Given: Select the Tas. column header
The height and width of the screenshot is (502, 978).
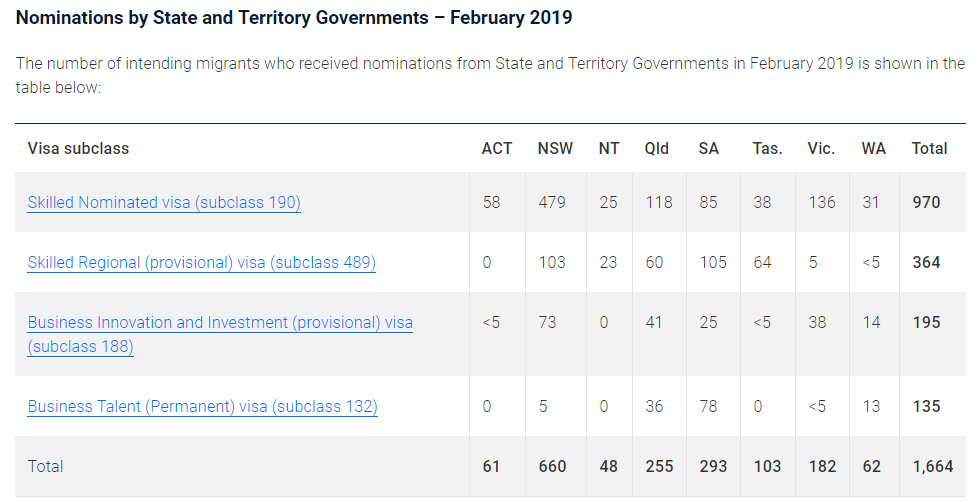Looking at the screenshot, I should click(x=767, y=148).
